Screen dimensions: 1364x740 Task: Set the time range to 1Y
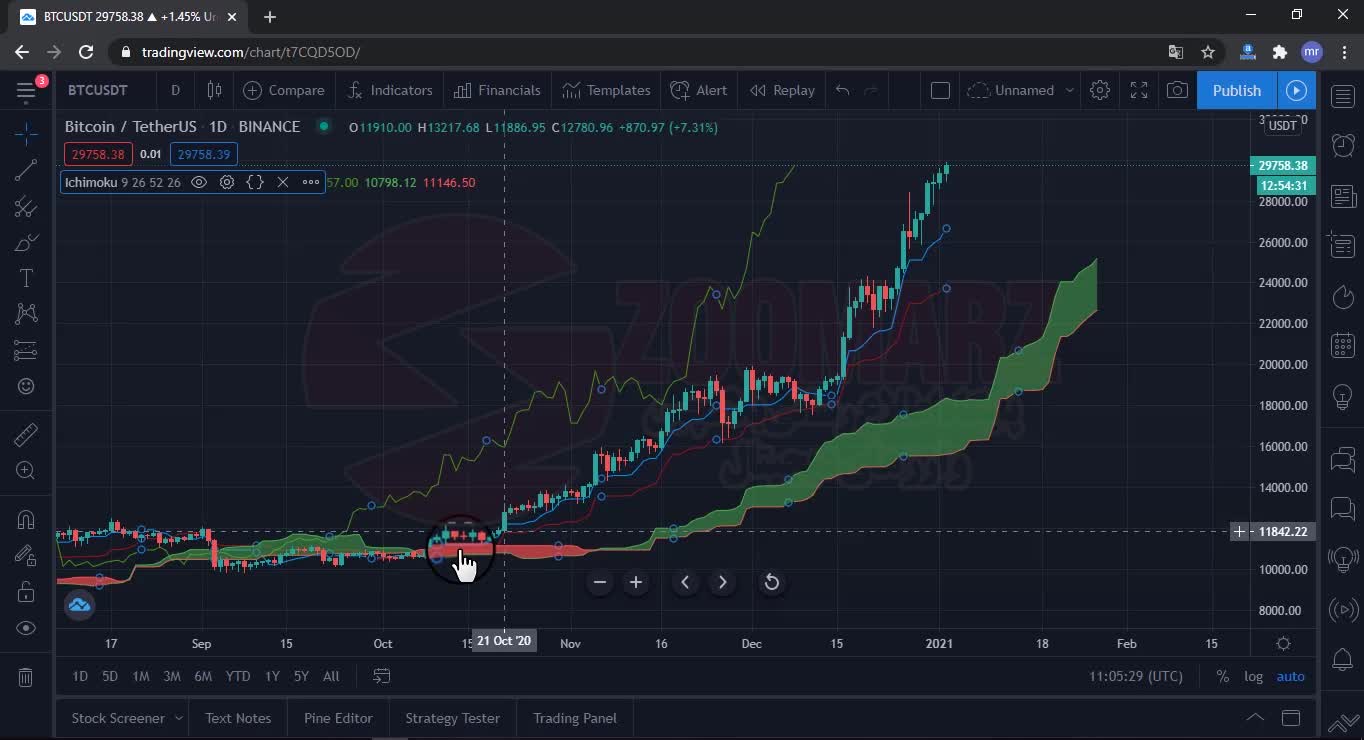(x=272, y=676)
